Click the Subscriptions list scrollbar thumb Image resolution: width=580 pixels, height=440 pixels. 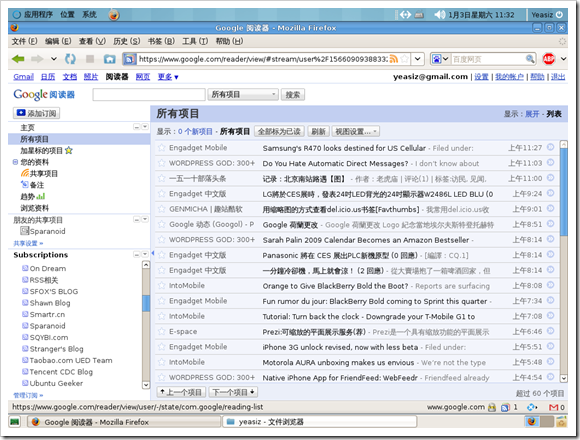[x=146, y=303]
